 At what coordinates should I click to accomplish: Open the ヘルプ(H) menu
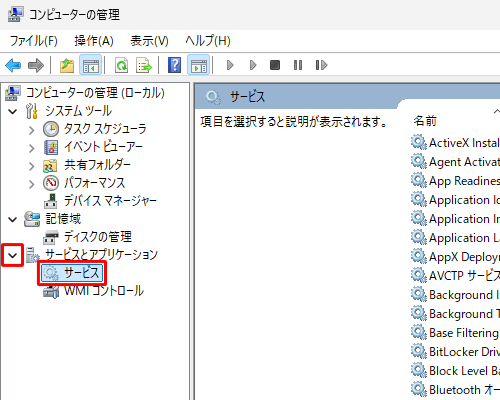pos(208,41)
